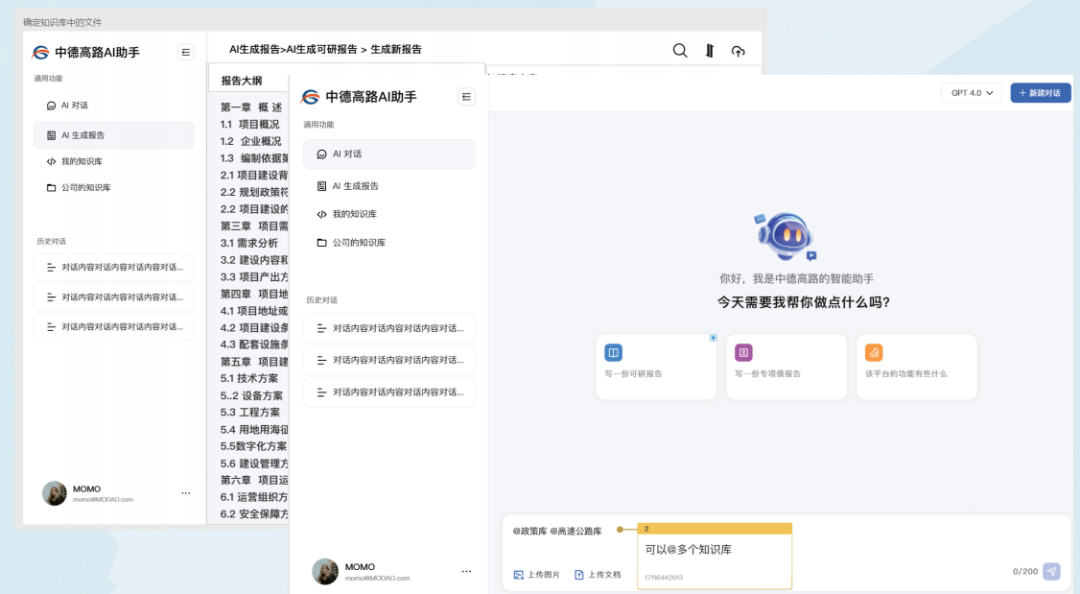
Task: Select outline item 3.3 项目产出方
Action: tap(254, 276)
